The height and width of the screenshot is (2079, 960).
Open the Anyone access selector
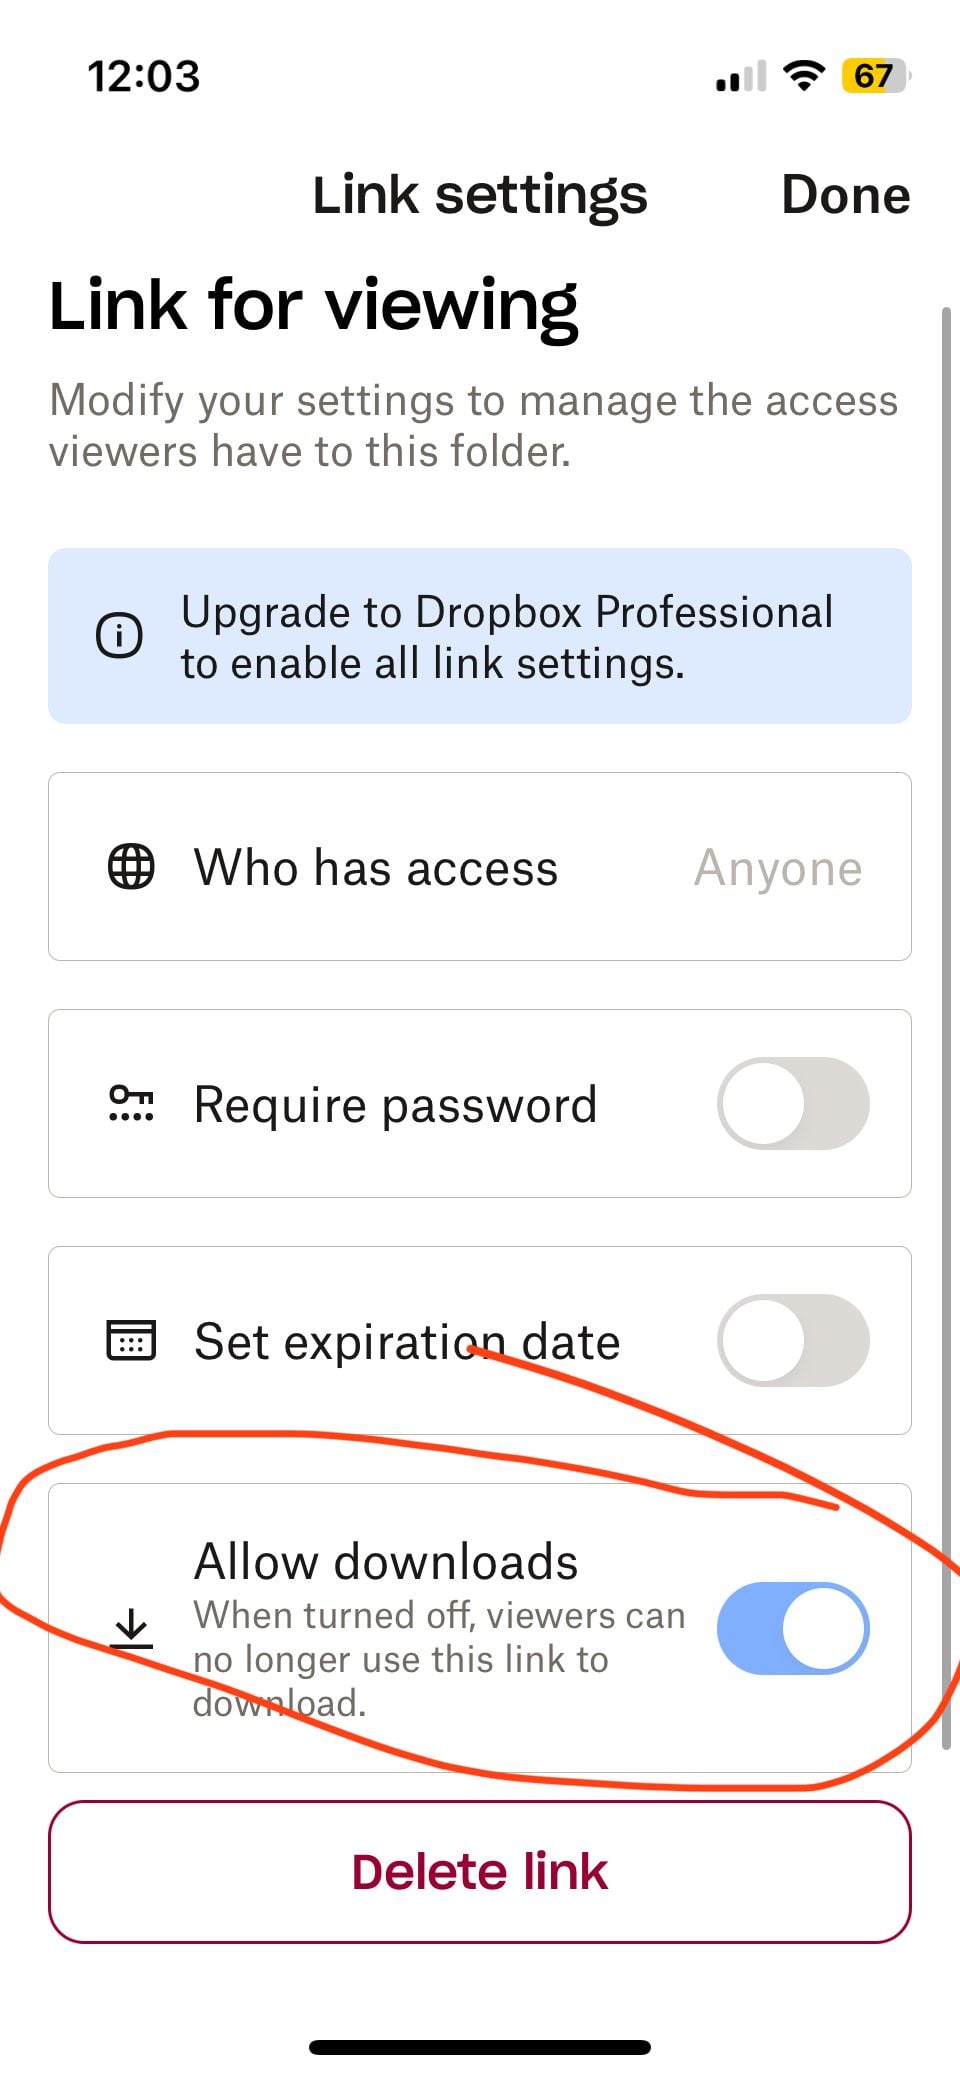(x=778, y=867)
